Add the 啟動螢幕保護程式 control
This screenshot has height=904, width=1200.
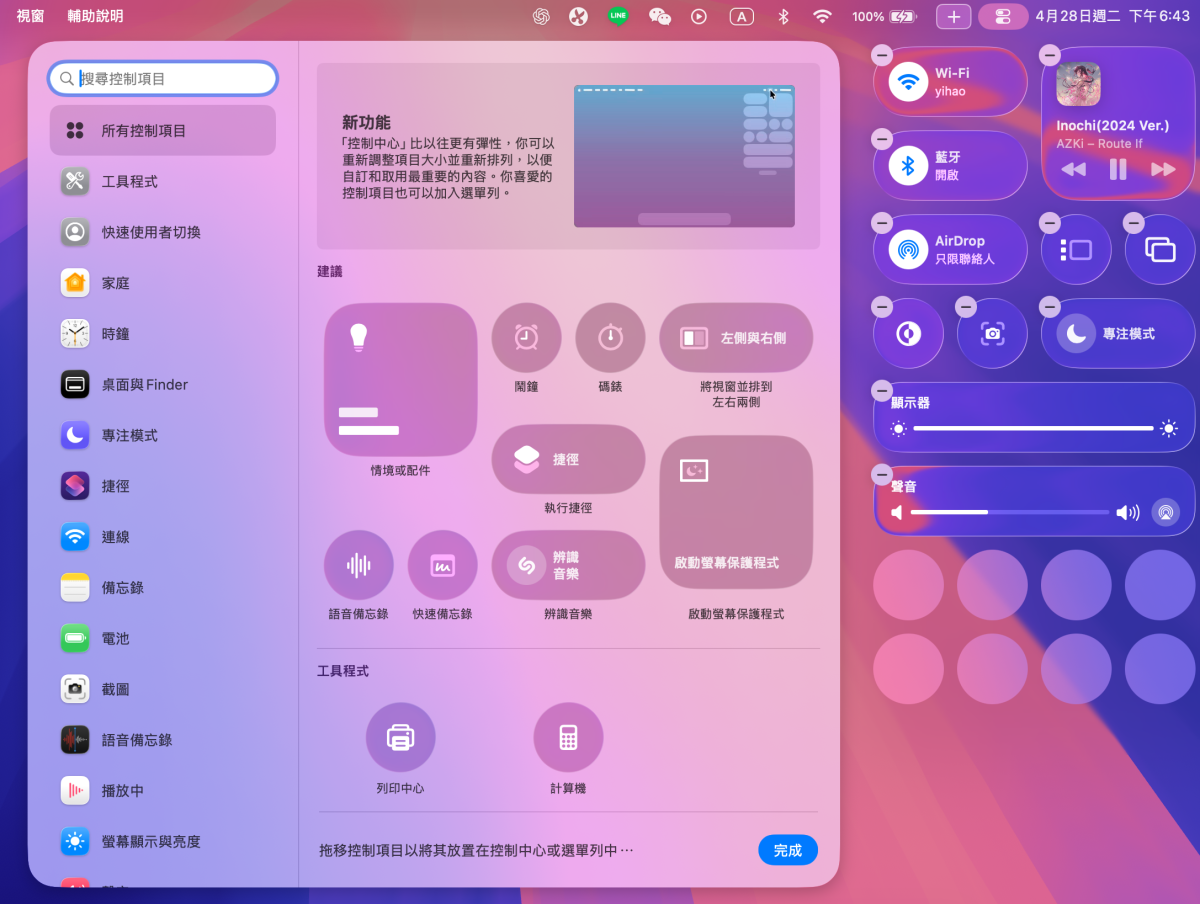pyautogui.click(x=736, y=512)
